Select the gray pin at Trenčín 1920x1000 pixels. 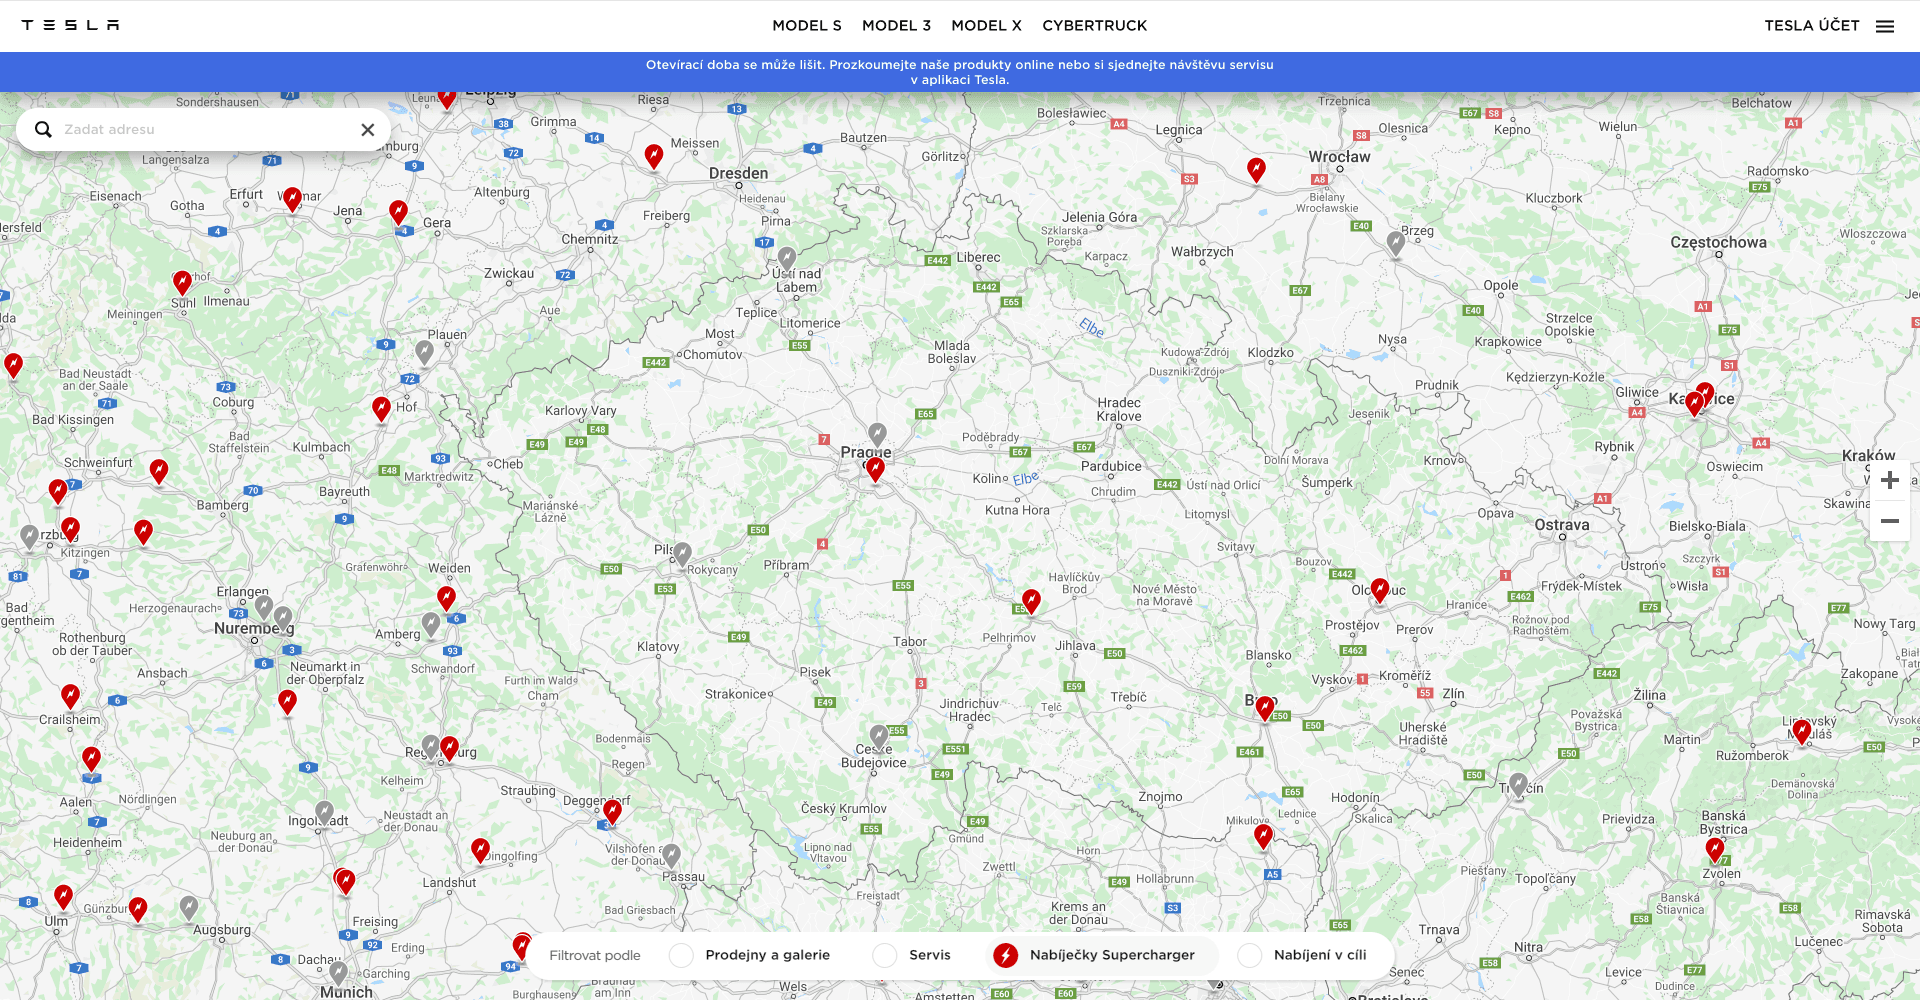click(1518, 784)
